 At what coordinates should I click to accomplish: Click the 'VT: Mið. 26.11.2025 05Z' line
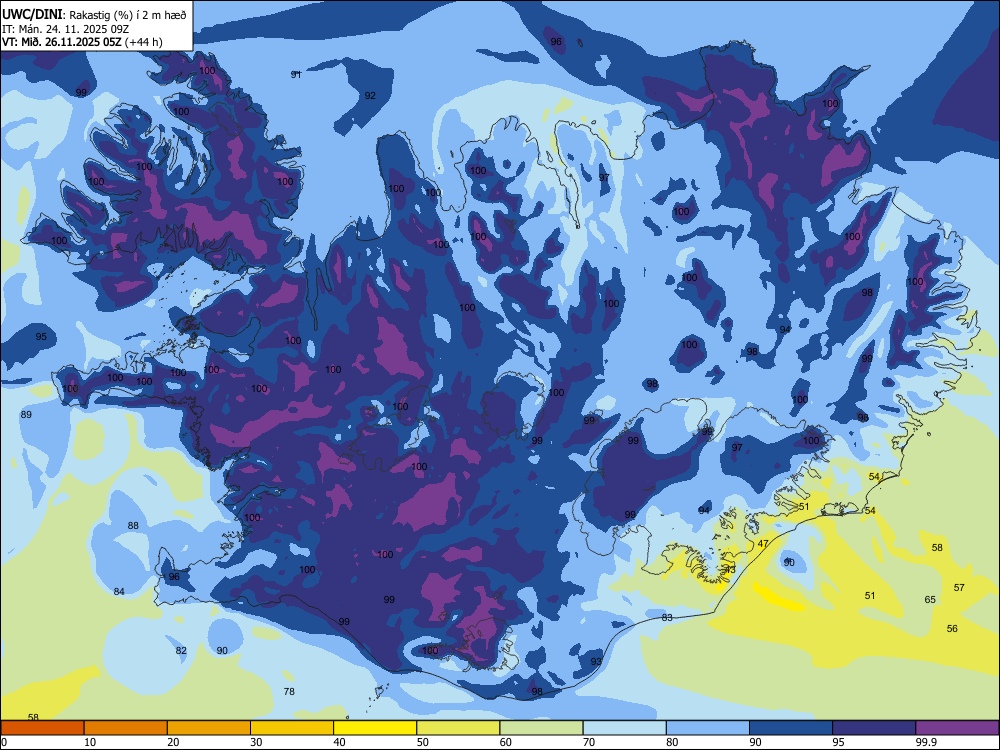[x=62, y=42]
